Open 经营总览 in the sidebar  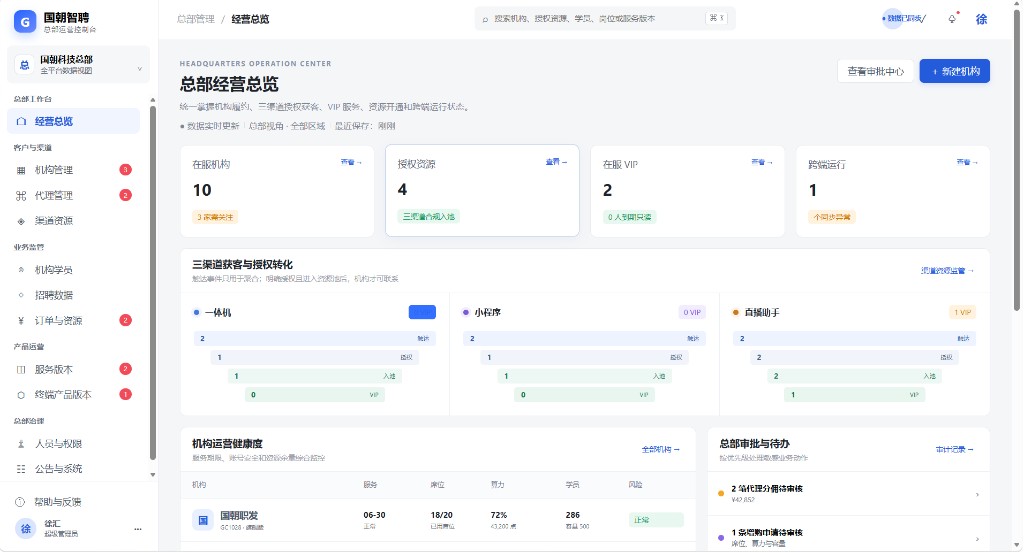click(x=74, y=122)
